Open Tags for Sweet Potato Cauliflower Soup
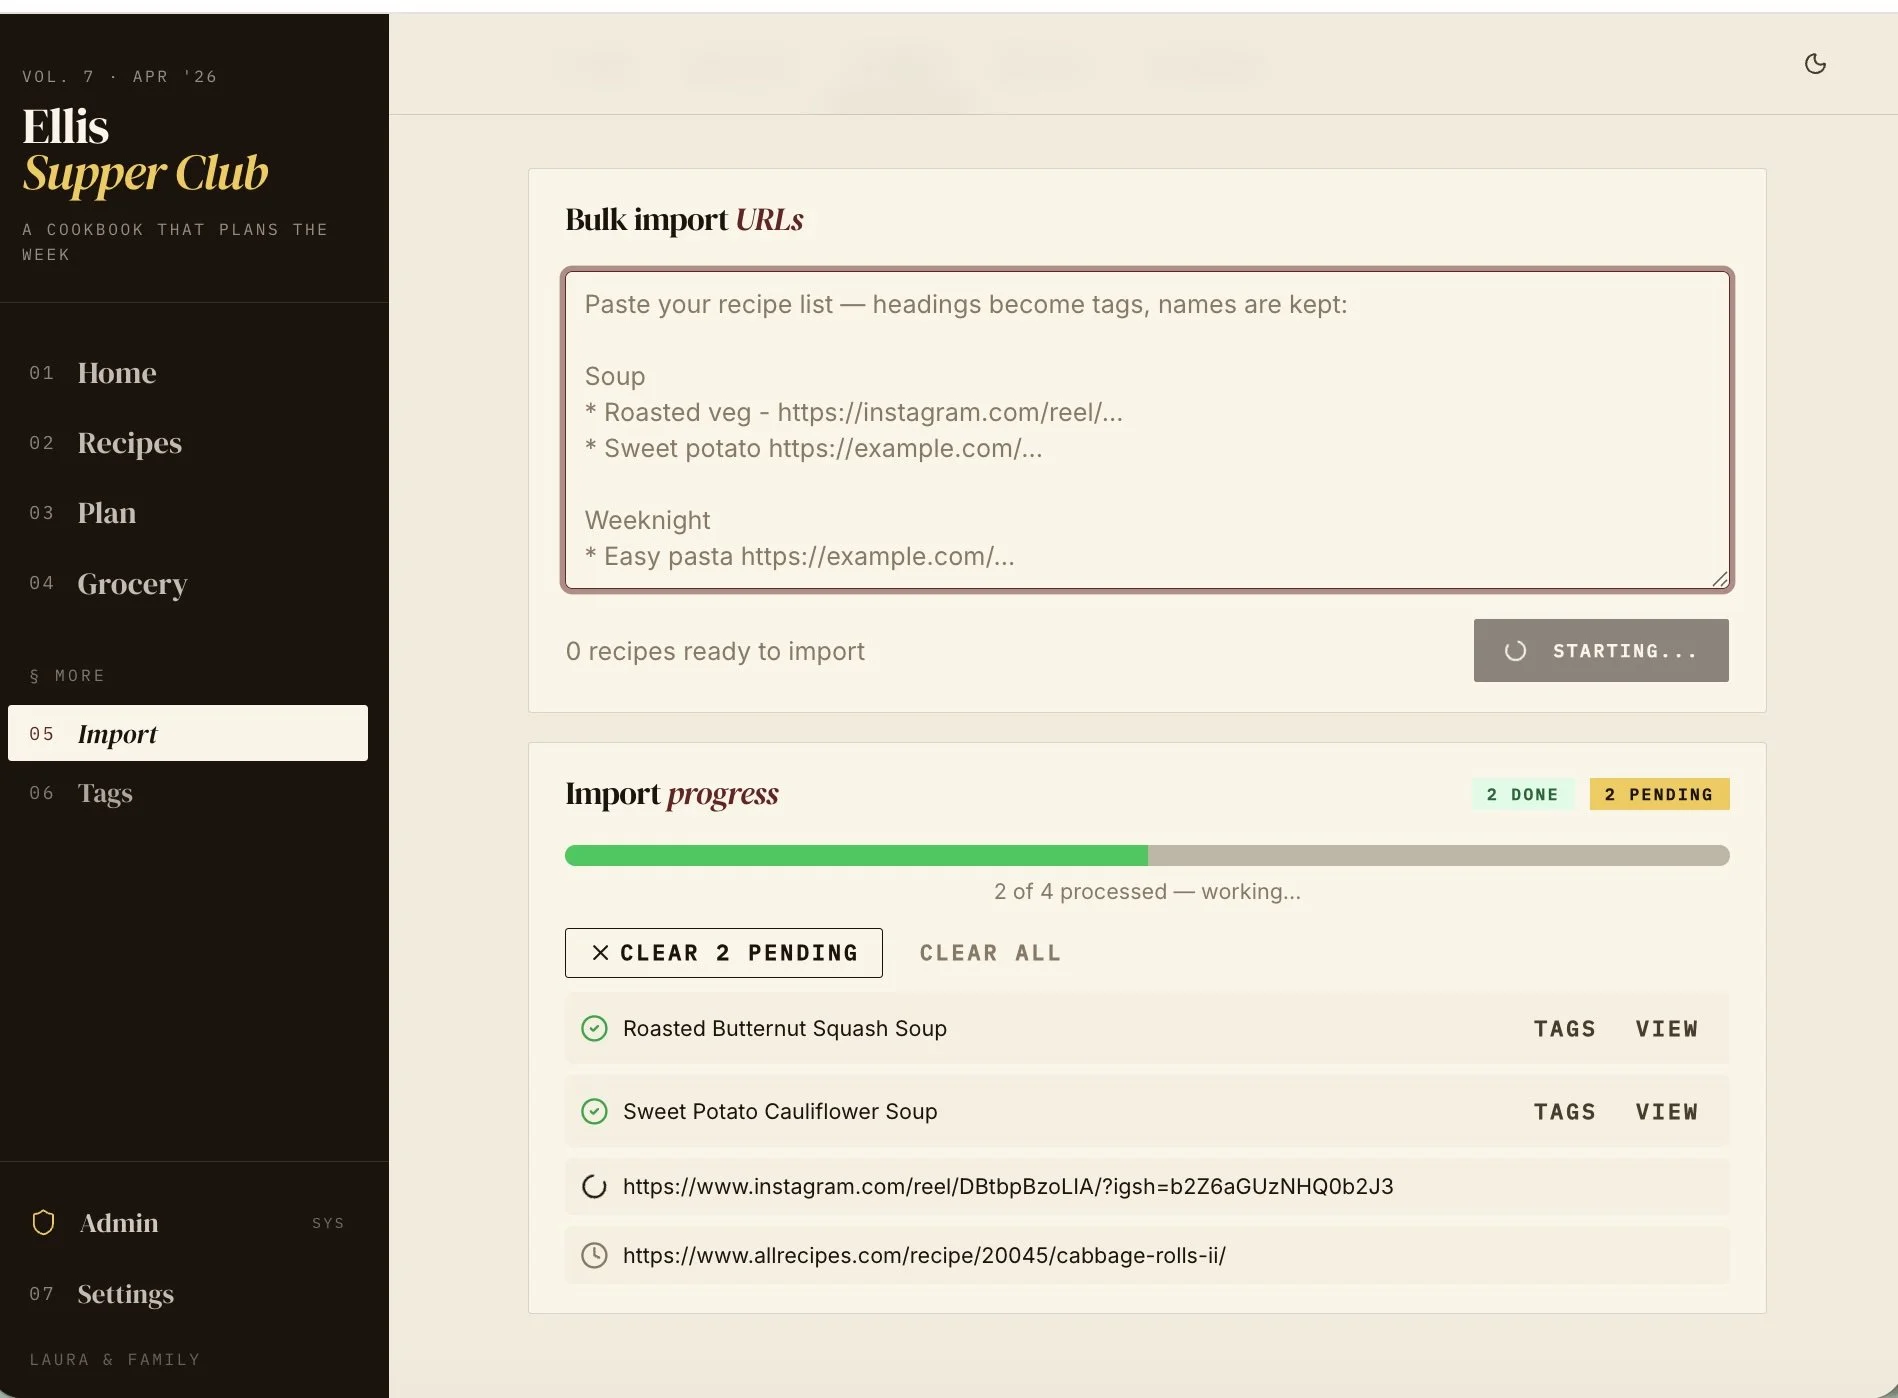This screenshot has height=1398, width=1898. click(x=1565, y=1112)
